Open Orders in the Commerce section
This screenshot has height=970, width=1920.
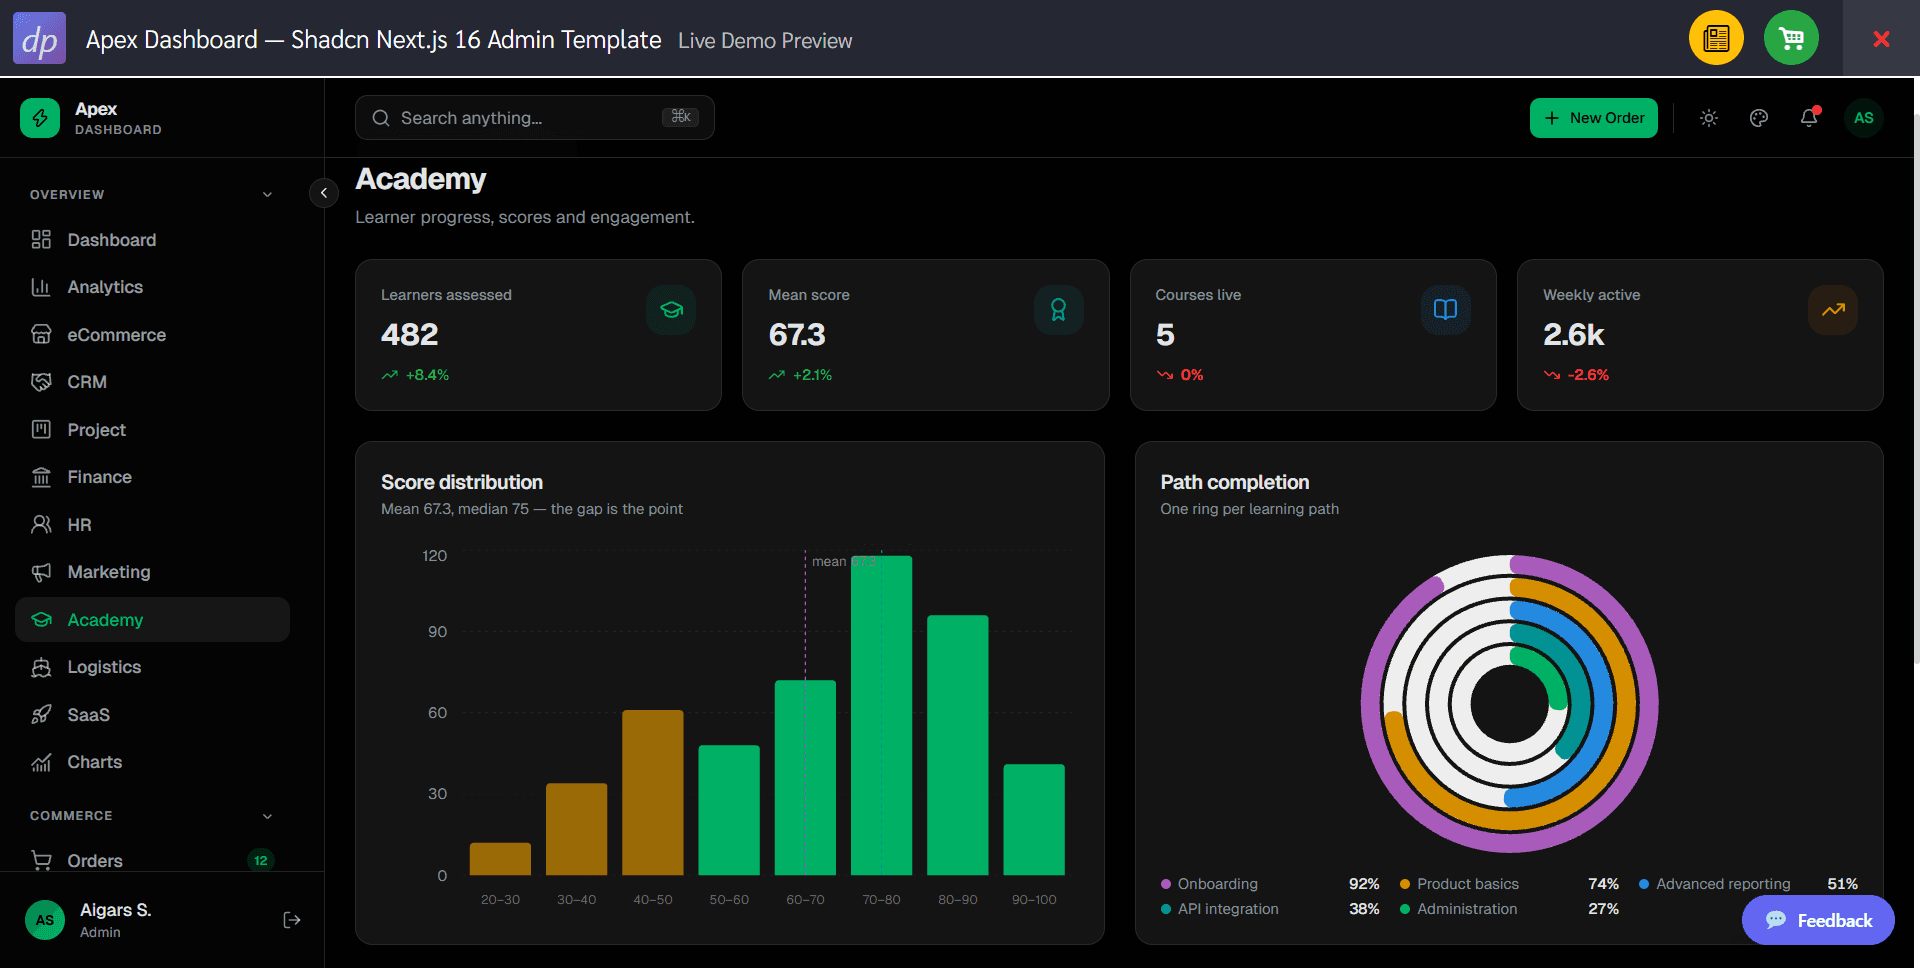152,860
